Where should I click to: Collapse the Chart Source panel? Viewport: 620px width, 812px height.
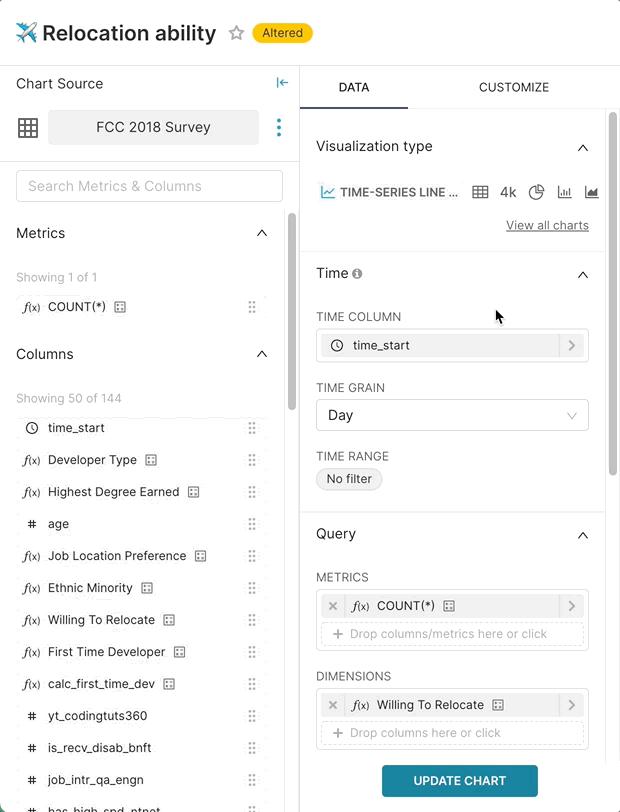[282, 83]
